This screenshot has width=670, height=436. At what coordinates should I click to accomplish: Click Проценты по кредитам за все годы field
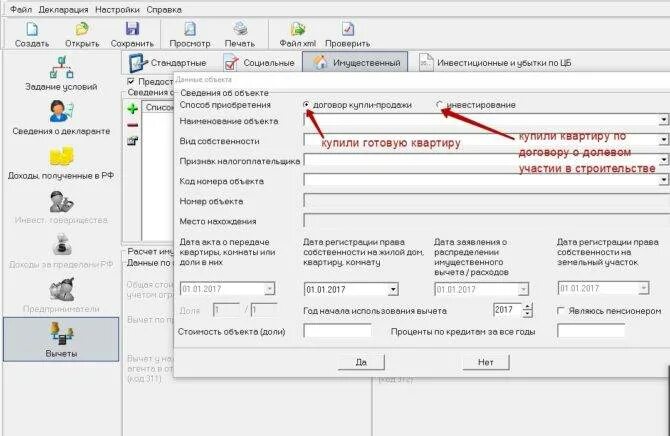coord(591,331)
